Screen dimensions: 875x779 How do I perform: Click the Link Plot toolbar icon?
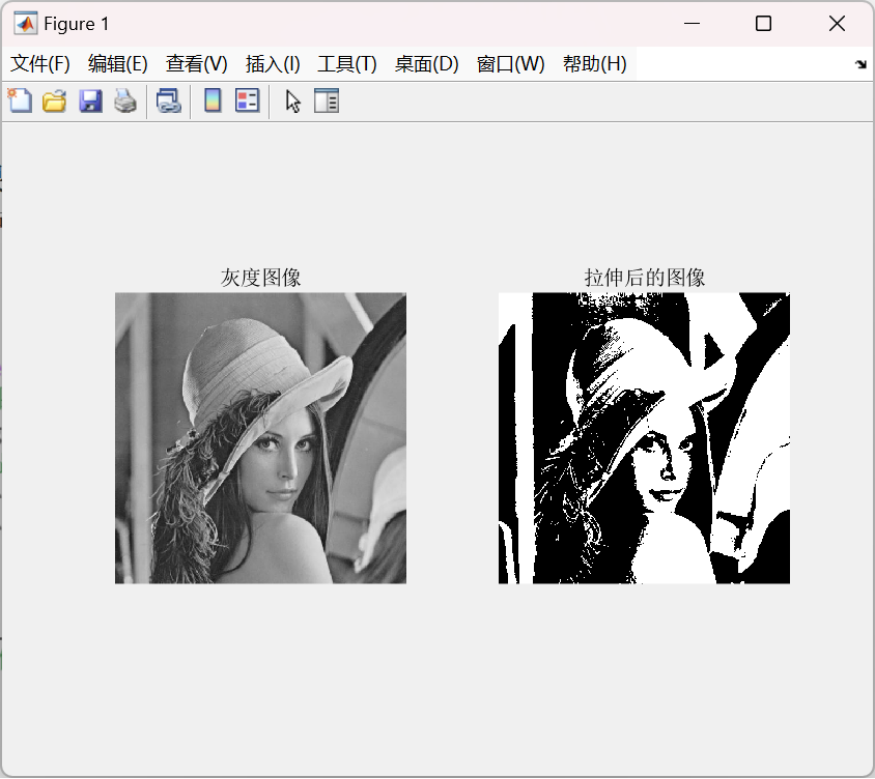(x=169, y=101)
